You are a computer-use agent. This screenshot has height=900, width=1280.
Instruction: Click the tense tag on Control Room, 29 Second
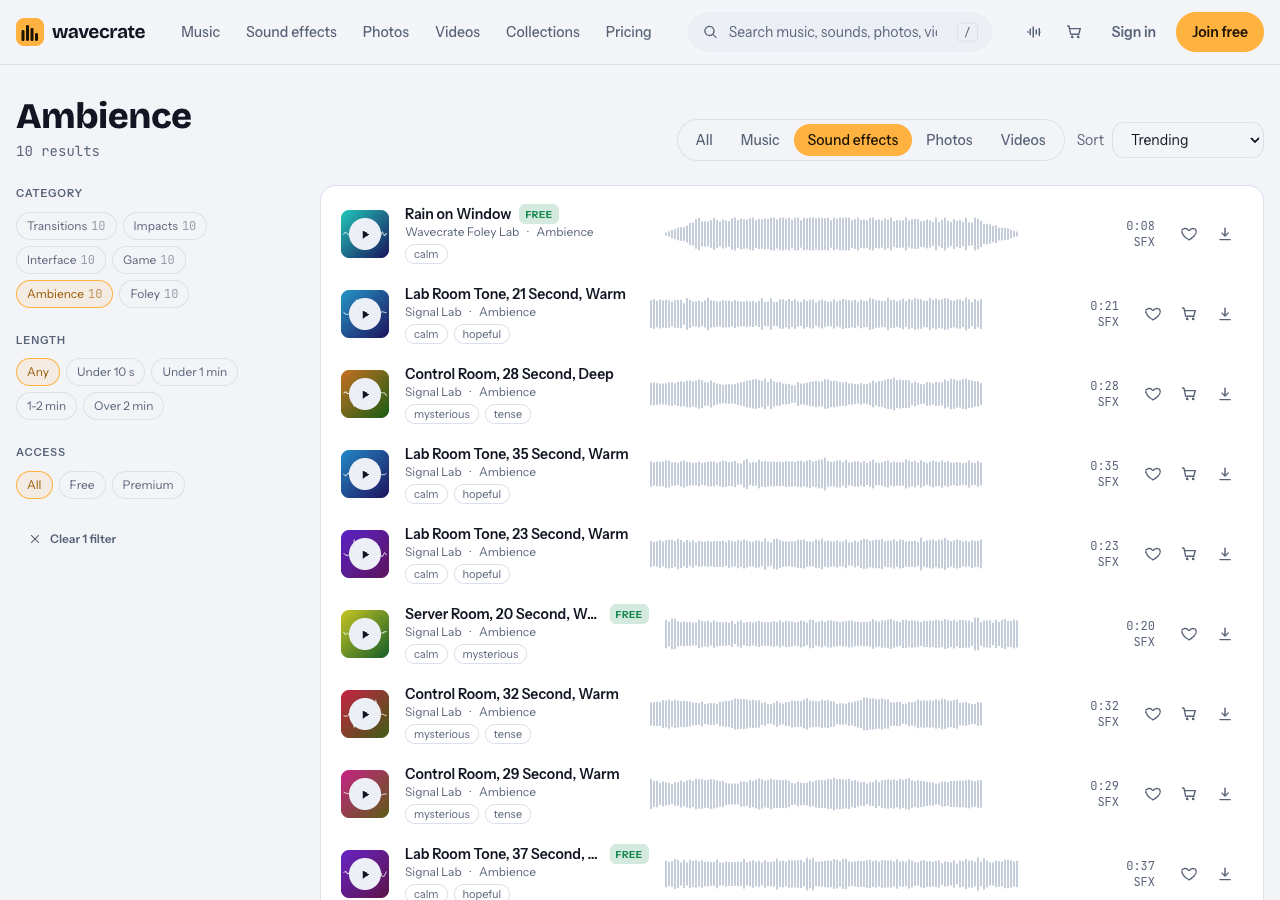click(x=508, y=814)
